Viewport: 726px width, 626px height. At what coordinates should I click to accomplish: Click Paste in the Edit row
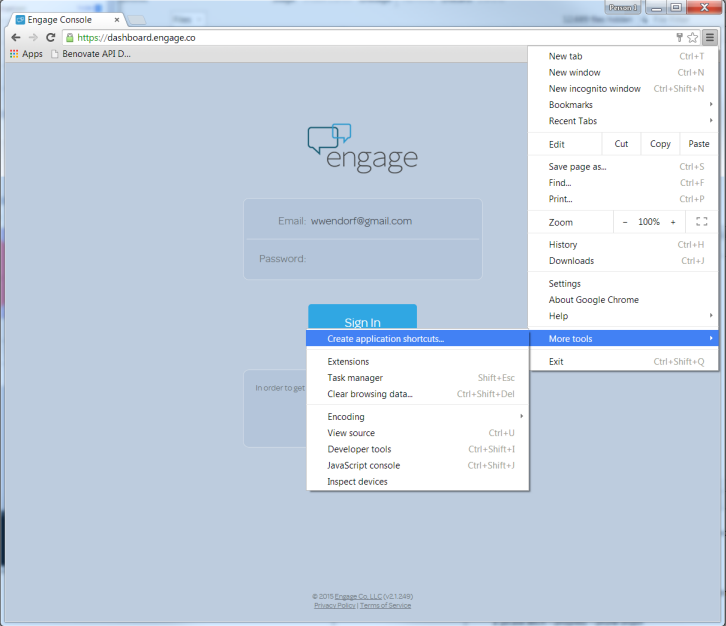click(x=699, y=144)
